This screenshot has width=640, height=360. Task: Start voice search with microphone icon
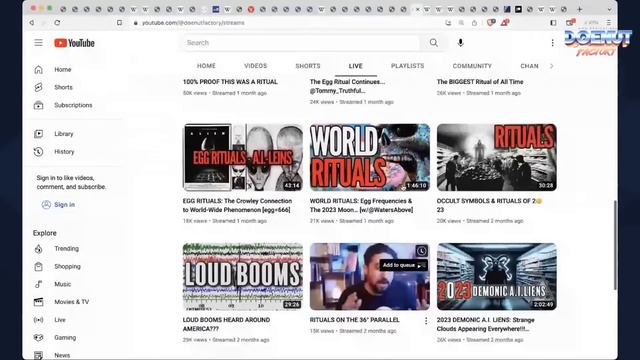tap(460, 43)
